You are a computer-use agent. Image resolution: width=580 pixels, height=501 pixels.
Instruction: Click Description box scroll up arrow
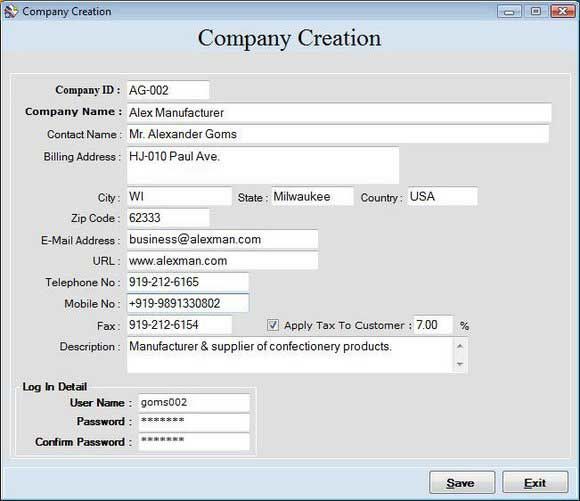pos(460,346)
